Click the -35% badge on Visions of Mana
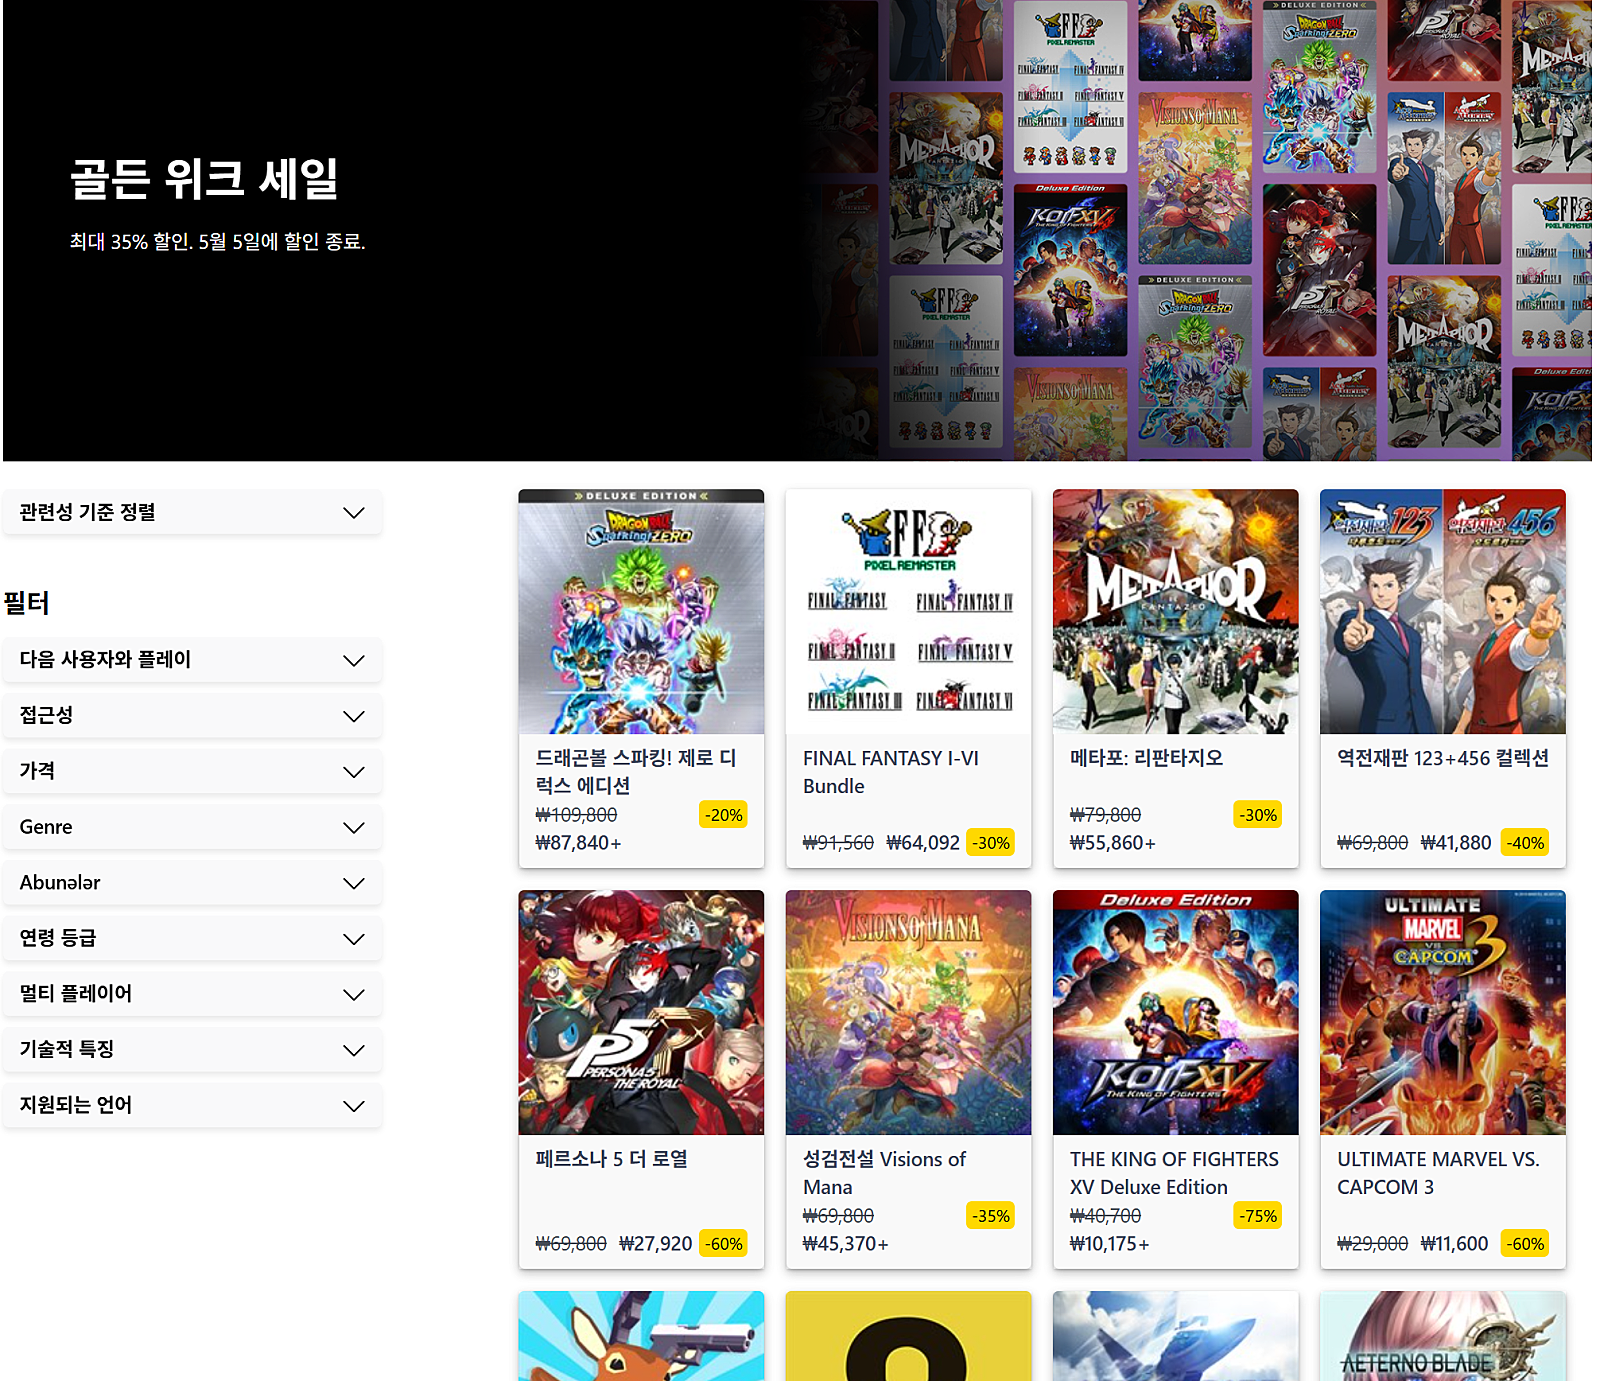Viewport: 1600px width, 1381px height. (991, 1216)
